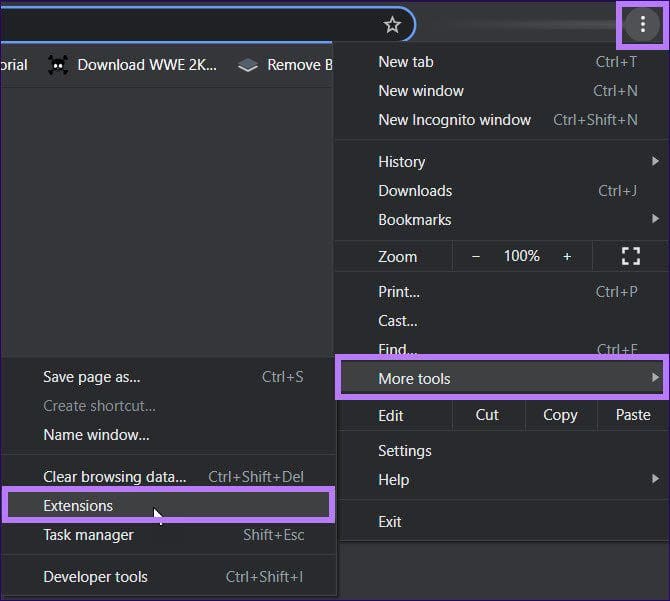
Task: Decrease zoom with the minus button
Action: [476, 256]
